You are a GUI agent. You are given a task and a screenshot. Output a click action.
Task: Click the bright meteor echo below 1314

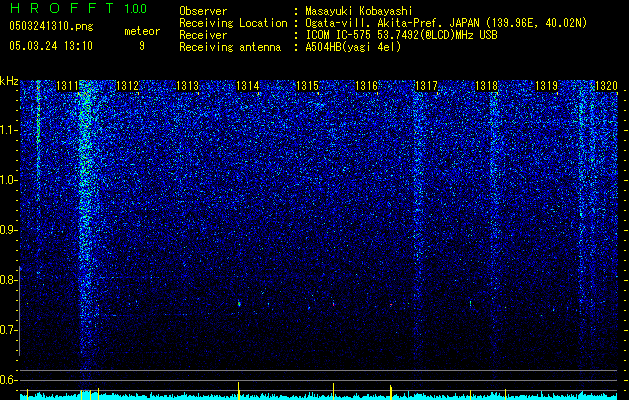tap(239, 304)
